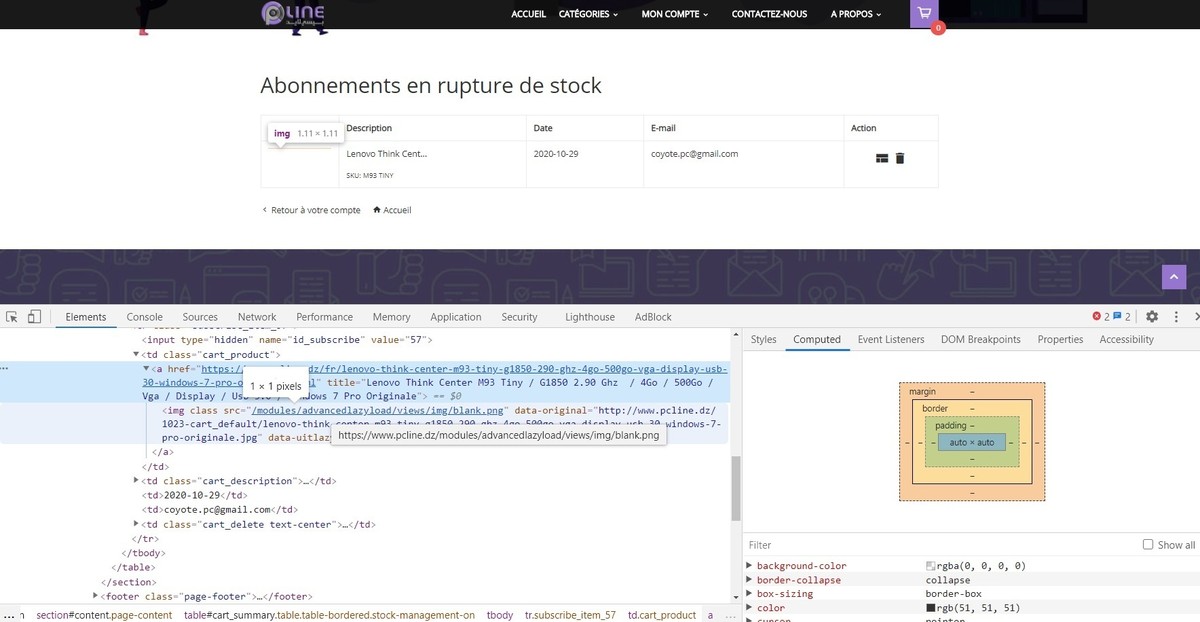Expand the background-color computed property
Viewport: 1200px width, 622px height.
click(749, 566)
